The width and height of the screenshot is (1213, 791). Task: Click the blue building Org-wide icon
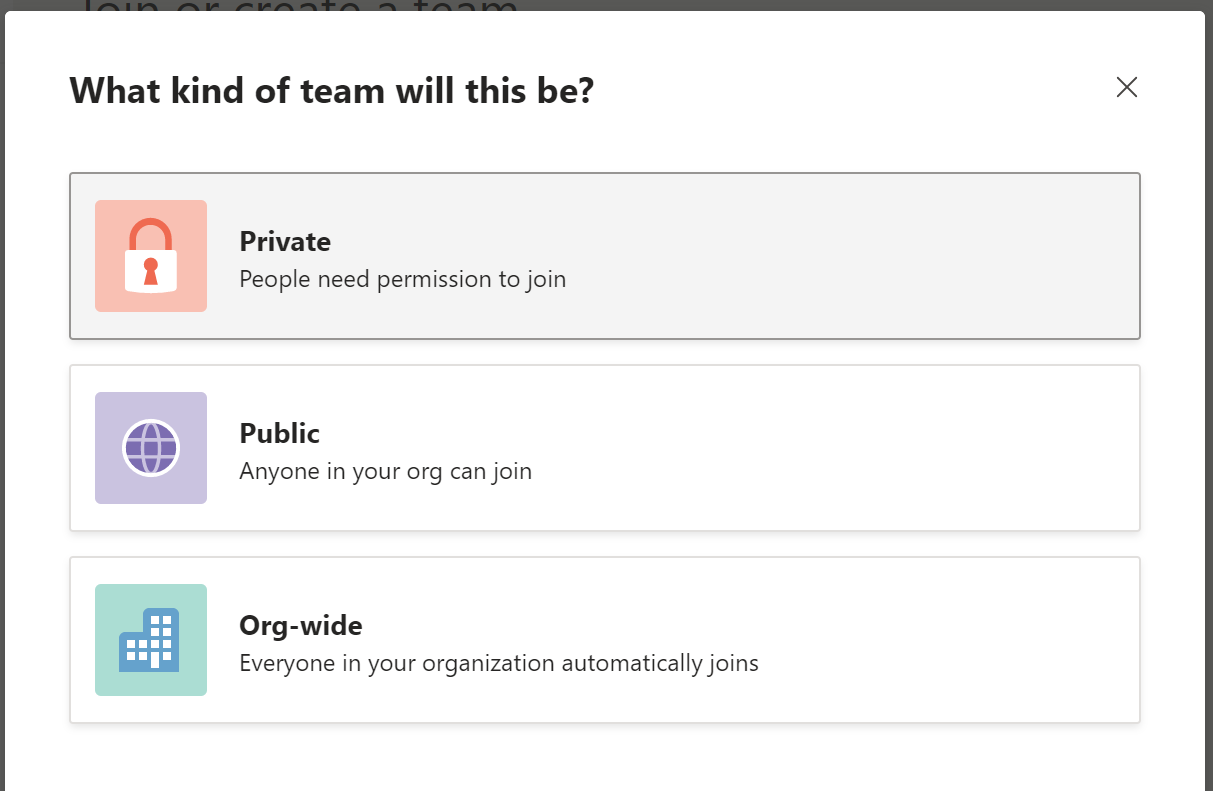coord(149,639)
